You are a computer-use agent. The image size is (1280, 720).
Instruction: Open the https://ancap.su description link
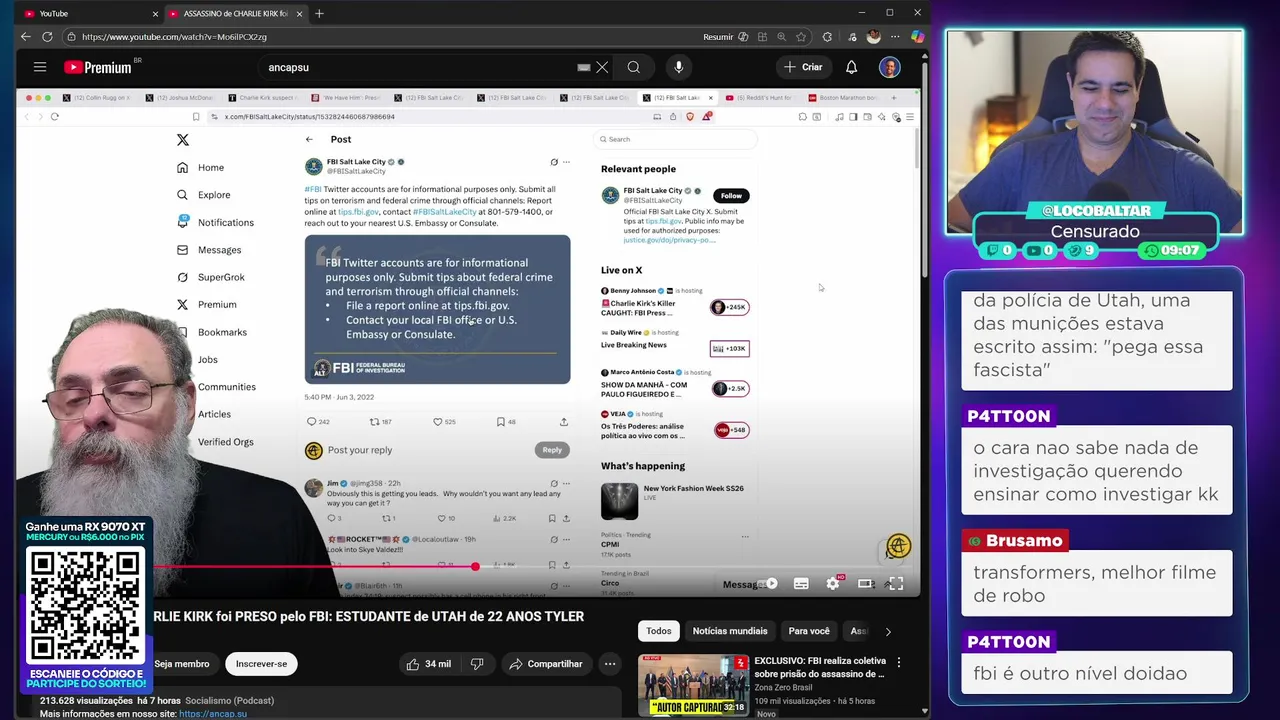pos(213,714)
